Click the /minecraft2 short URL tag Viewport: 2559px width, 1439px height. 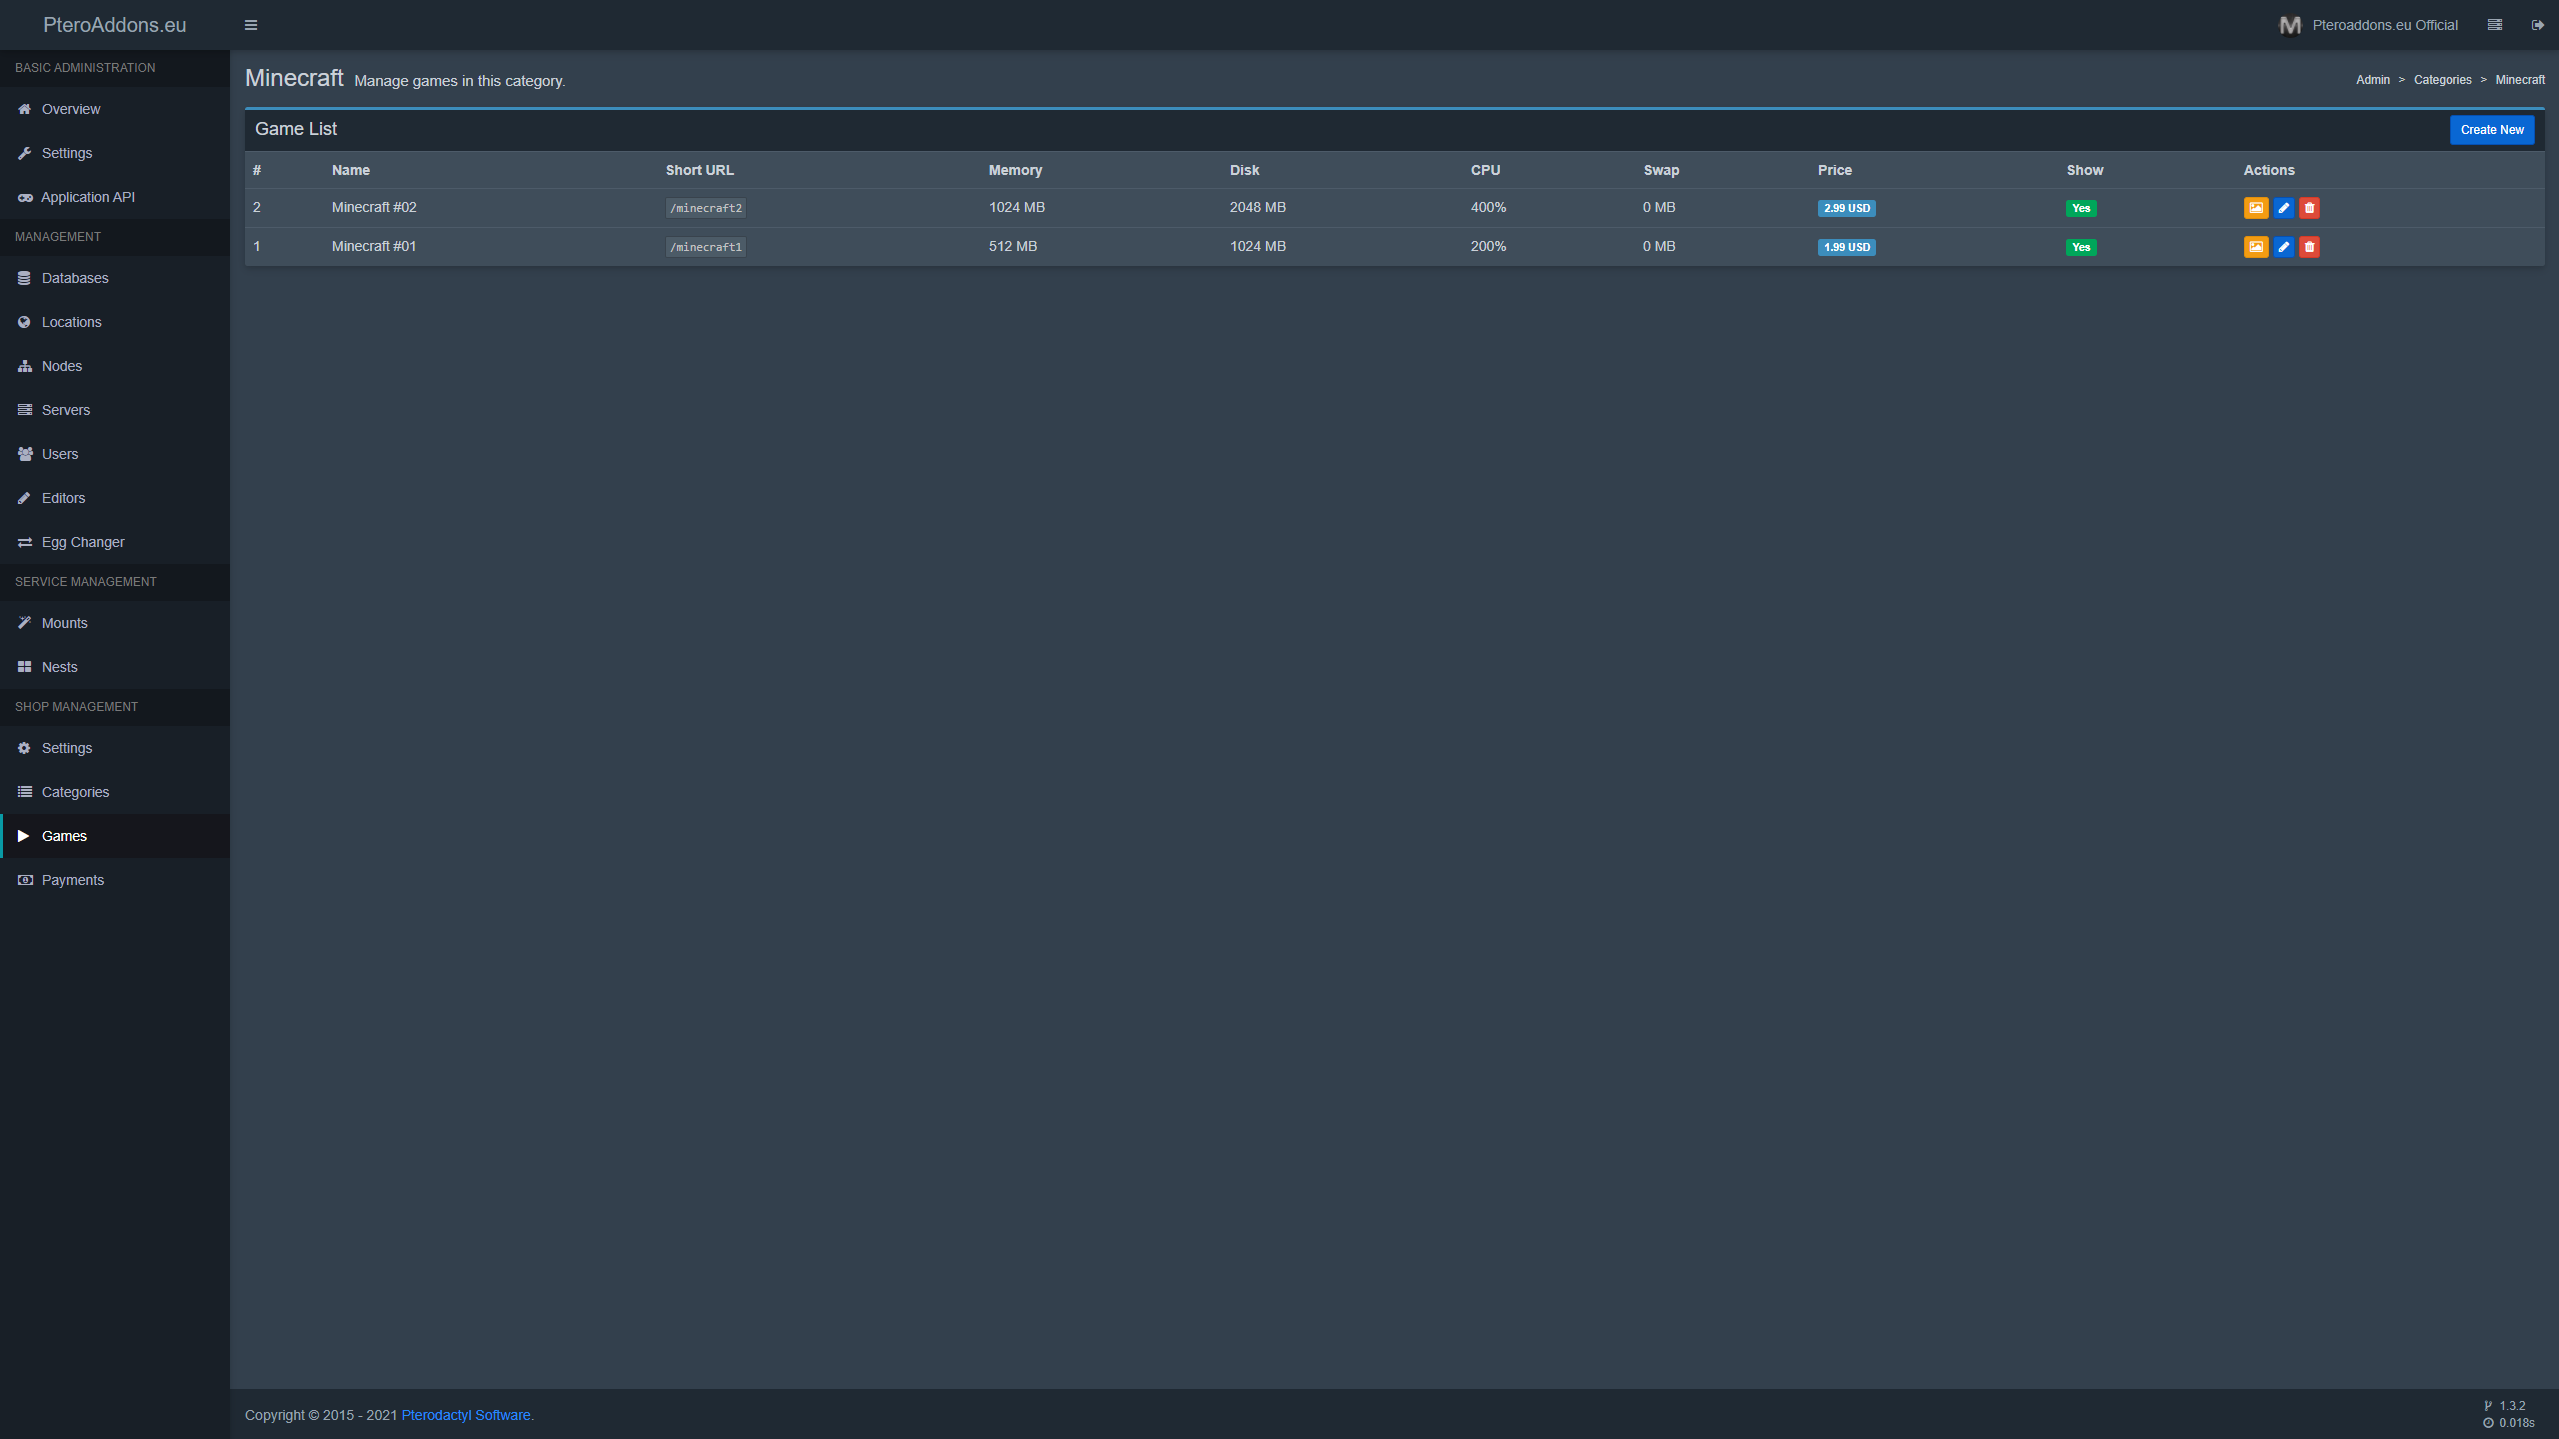coord(706,208)
